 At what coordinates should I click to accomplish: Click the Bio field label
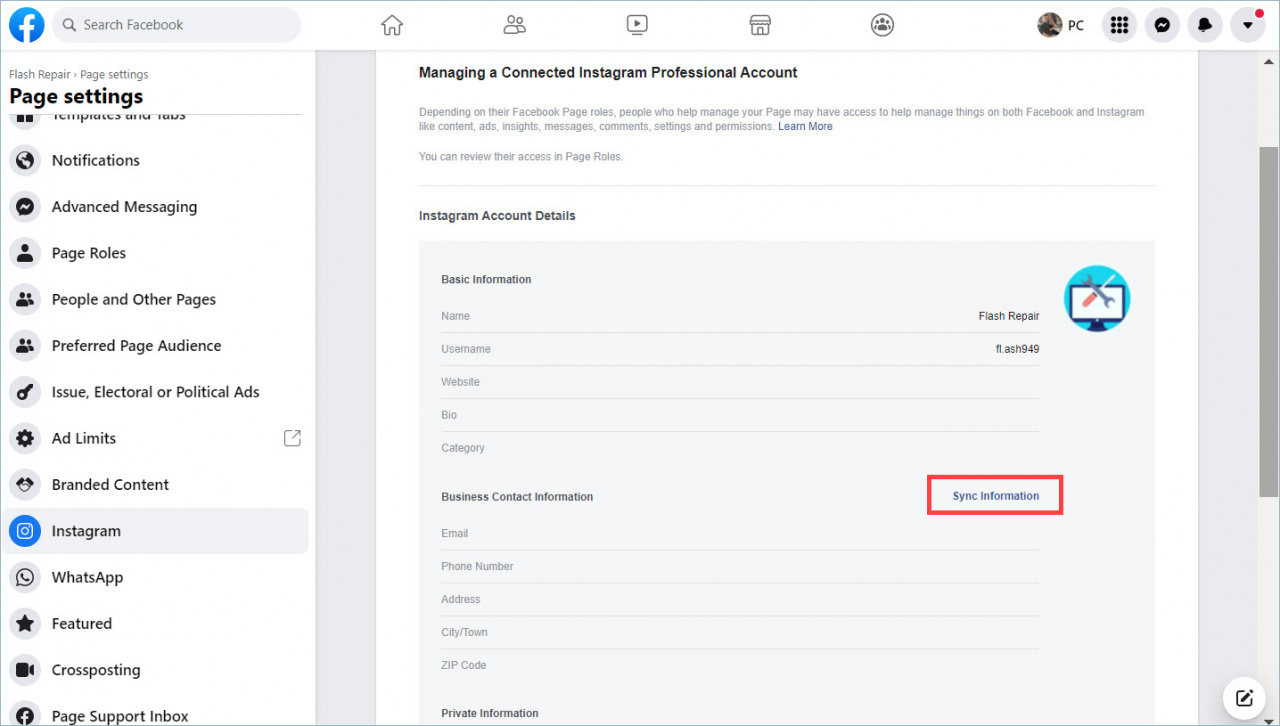click(449, 415)
